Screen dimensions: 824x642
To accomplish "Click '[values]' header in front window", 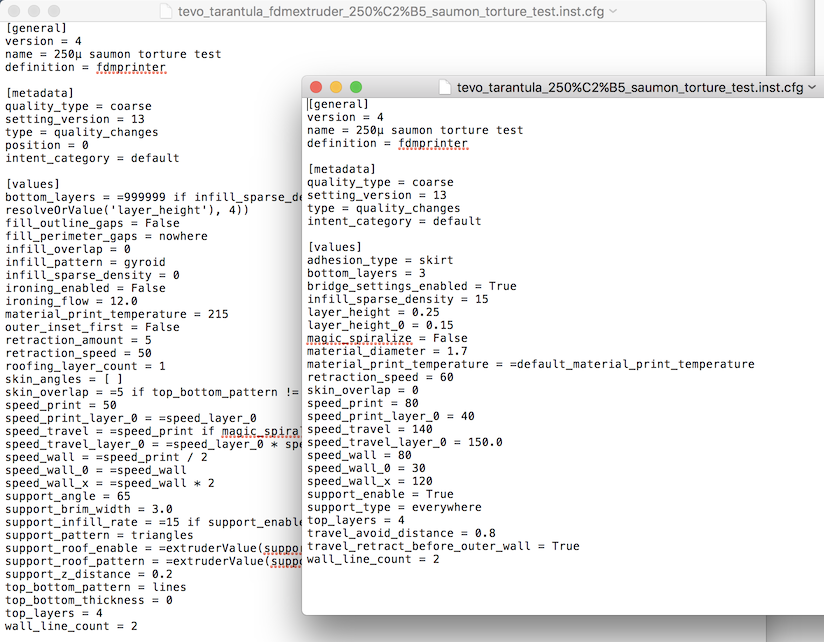I will [x=335, y=247].
